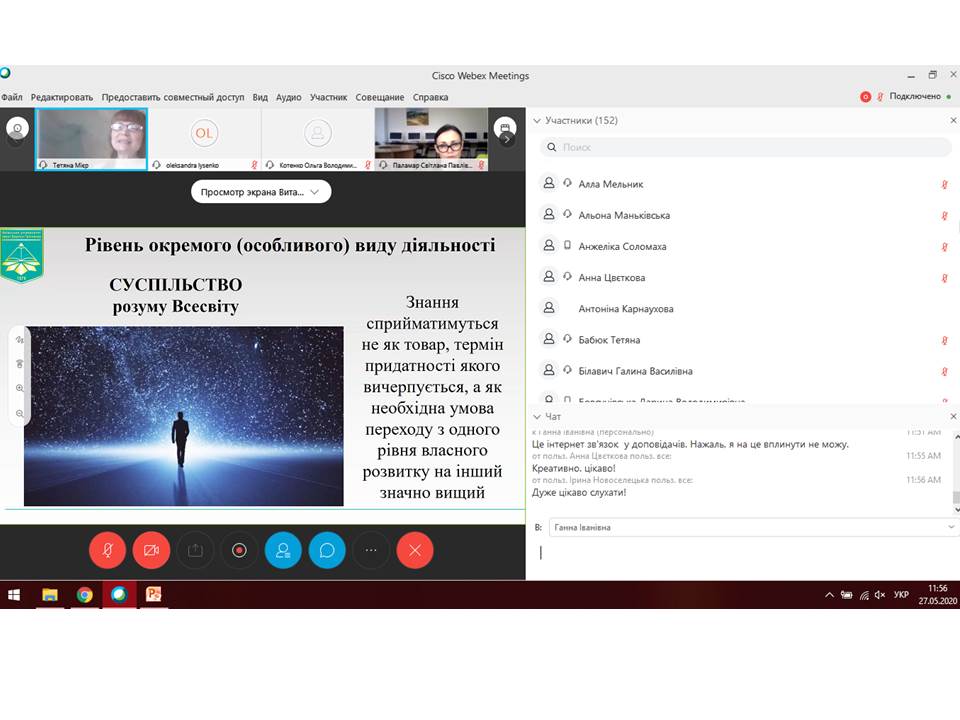The image size is (960, 720).
Task: Start recording with the record button
Action: pyautogui.click(x=239, y=550)
